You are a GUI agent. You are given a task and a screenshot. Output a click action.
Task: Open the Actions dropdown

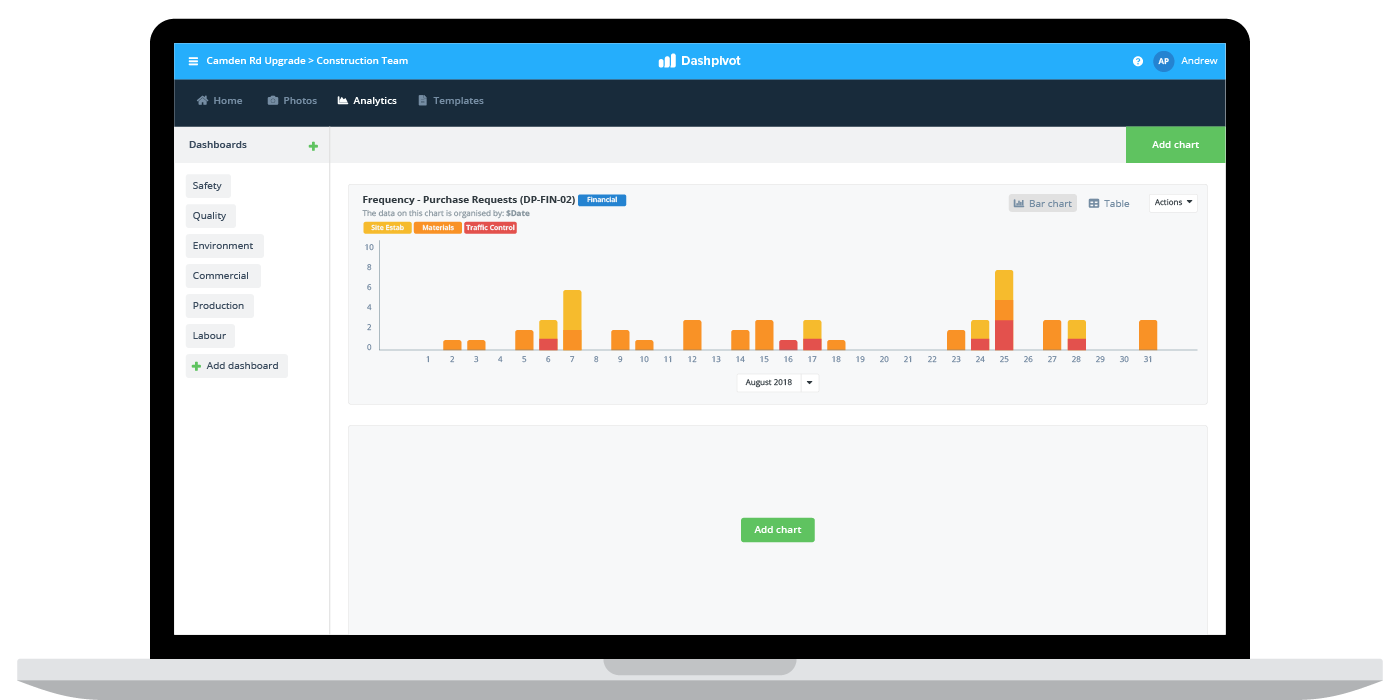1173,203
